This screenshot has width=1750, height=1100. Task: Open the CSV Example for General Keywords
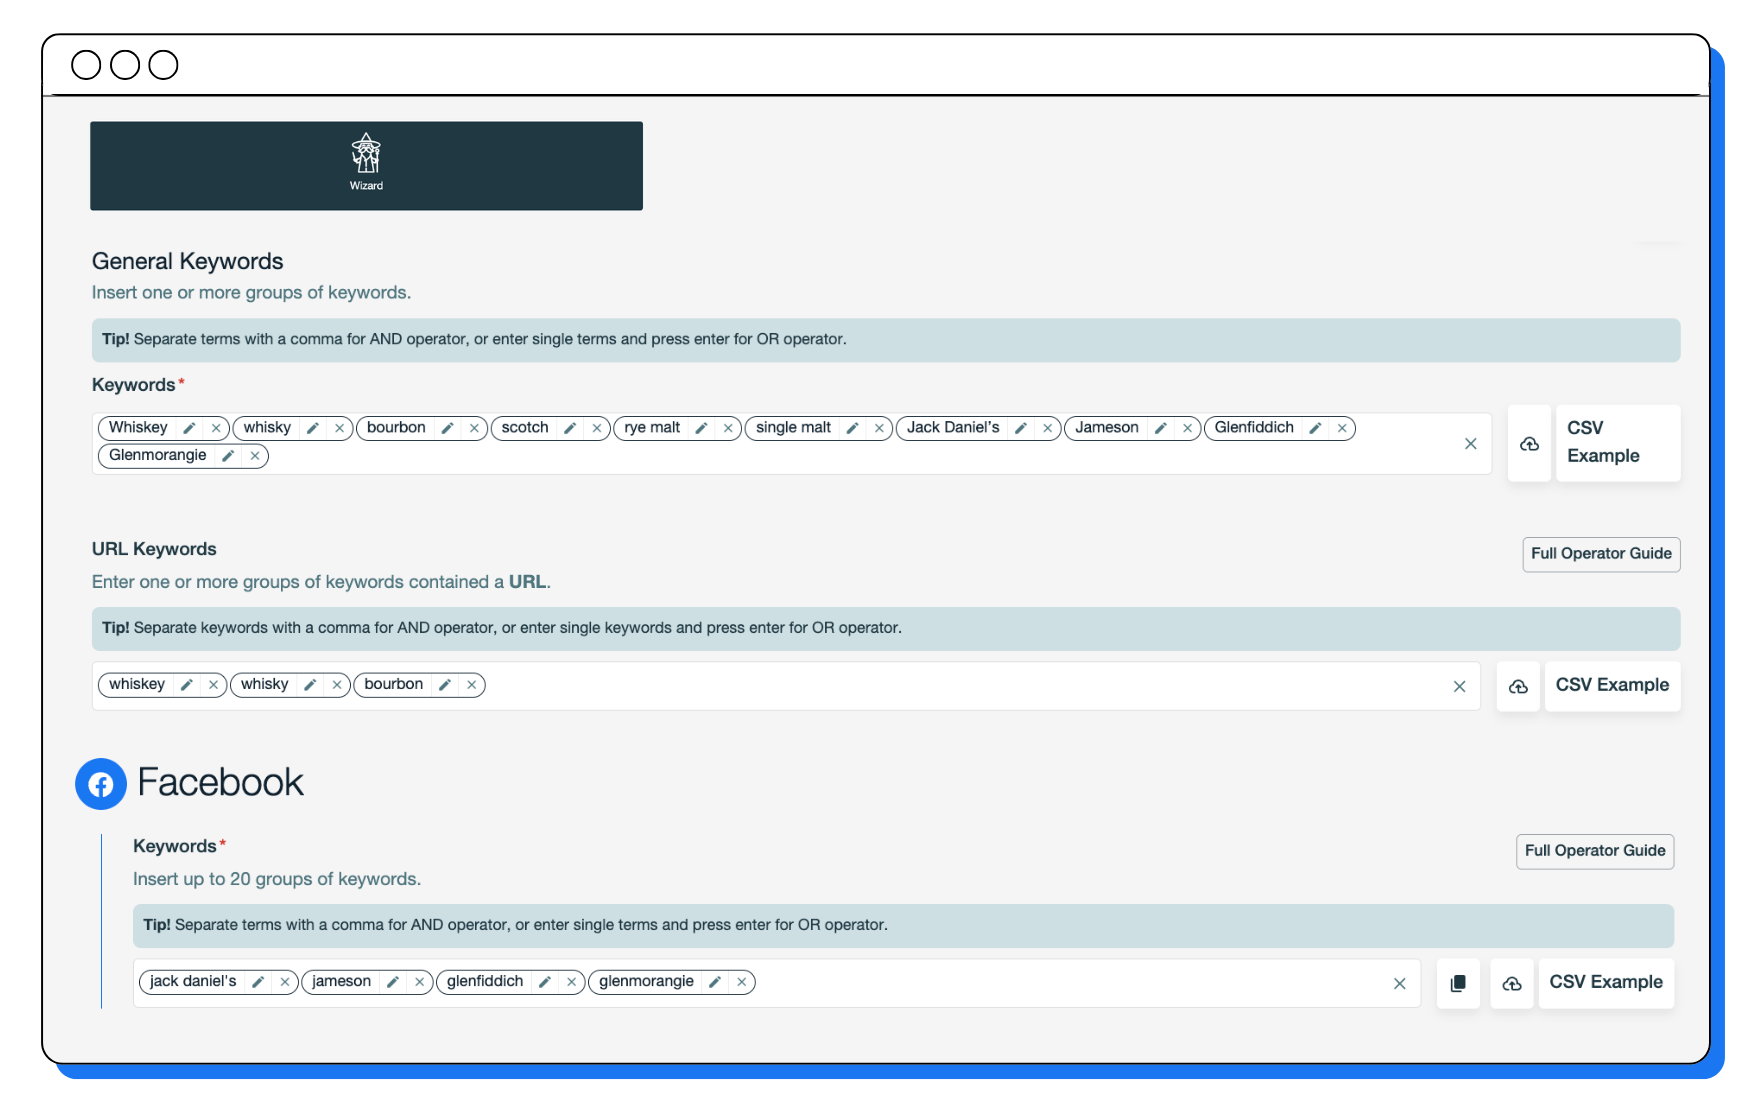1617,443
